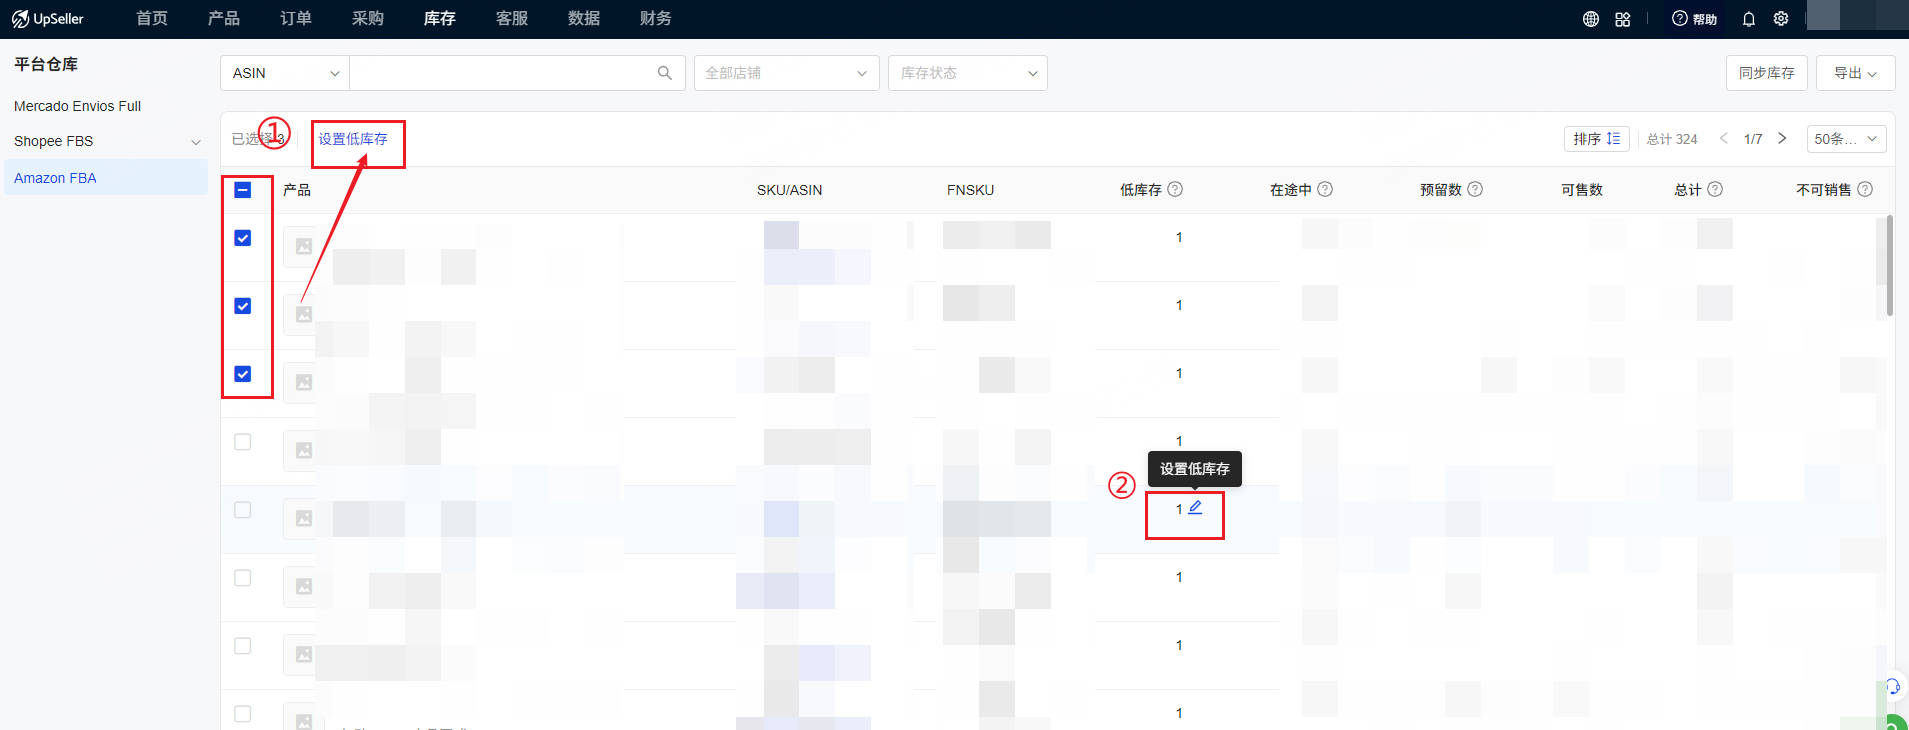Check the fifth row checkbox
Viewport: 1909px width, 730px height.
click(x=243, y=510)
